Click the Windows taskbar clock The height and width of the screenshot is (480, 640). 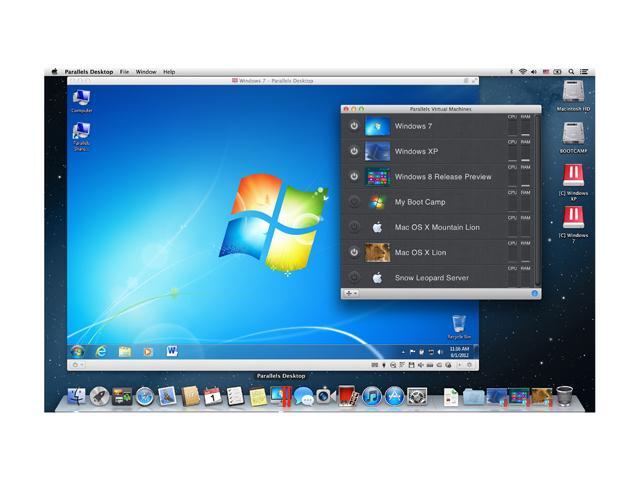tap(459, 352)
